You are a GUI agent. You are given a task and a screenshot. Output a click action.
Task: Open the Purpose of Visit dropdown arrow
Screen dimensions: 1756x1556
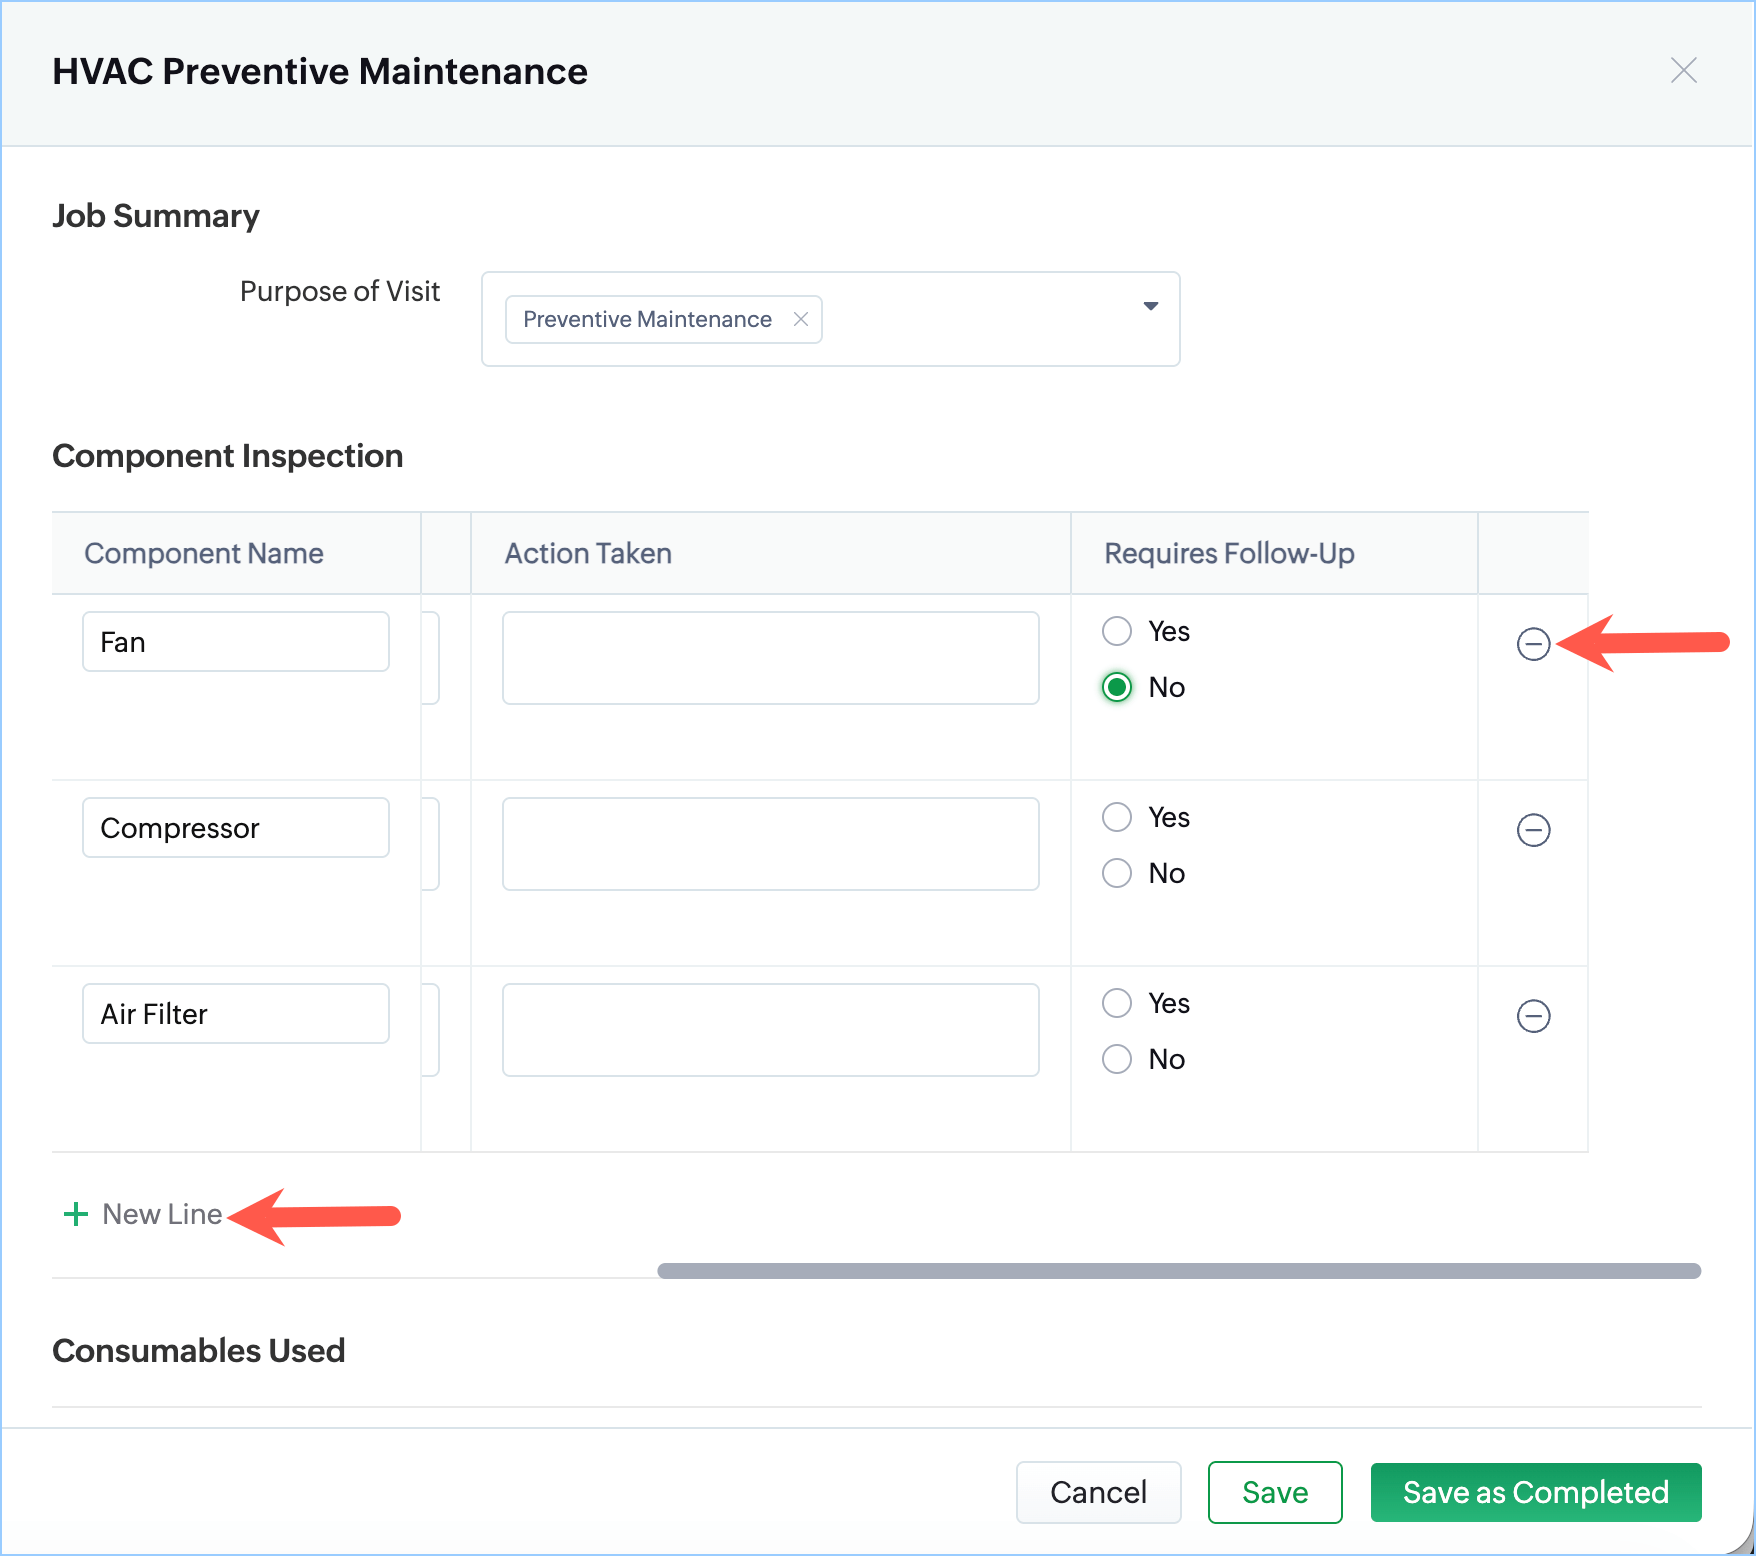[x=1151, y=306]
